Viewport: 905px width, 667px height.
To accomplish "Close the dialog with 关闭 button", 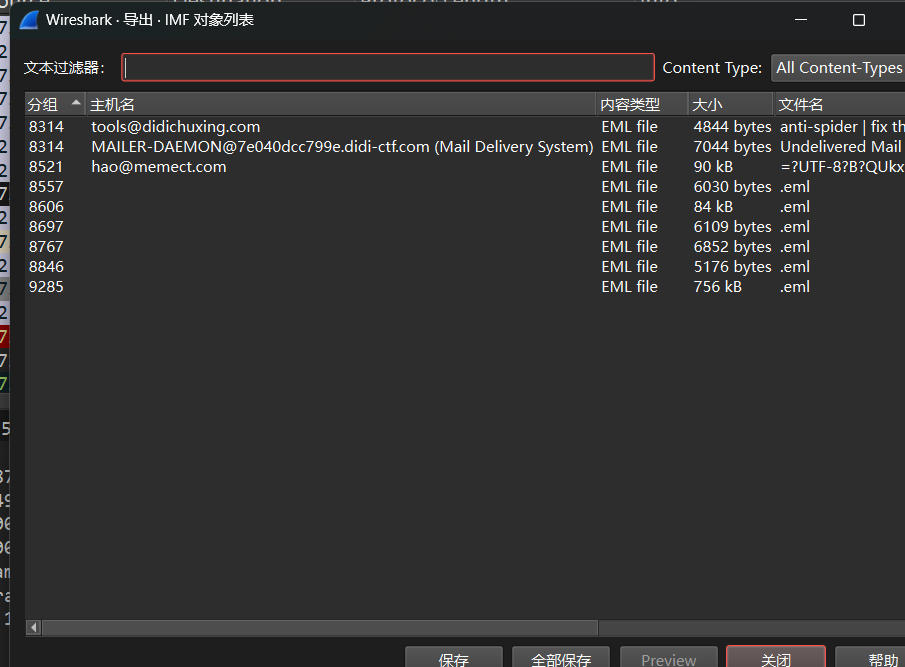I will (776, 658).
